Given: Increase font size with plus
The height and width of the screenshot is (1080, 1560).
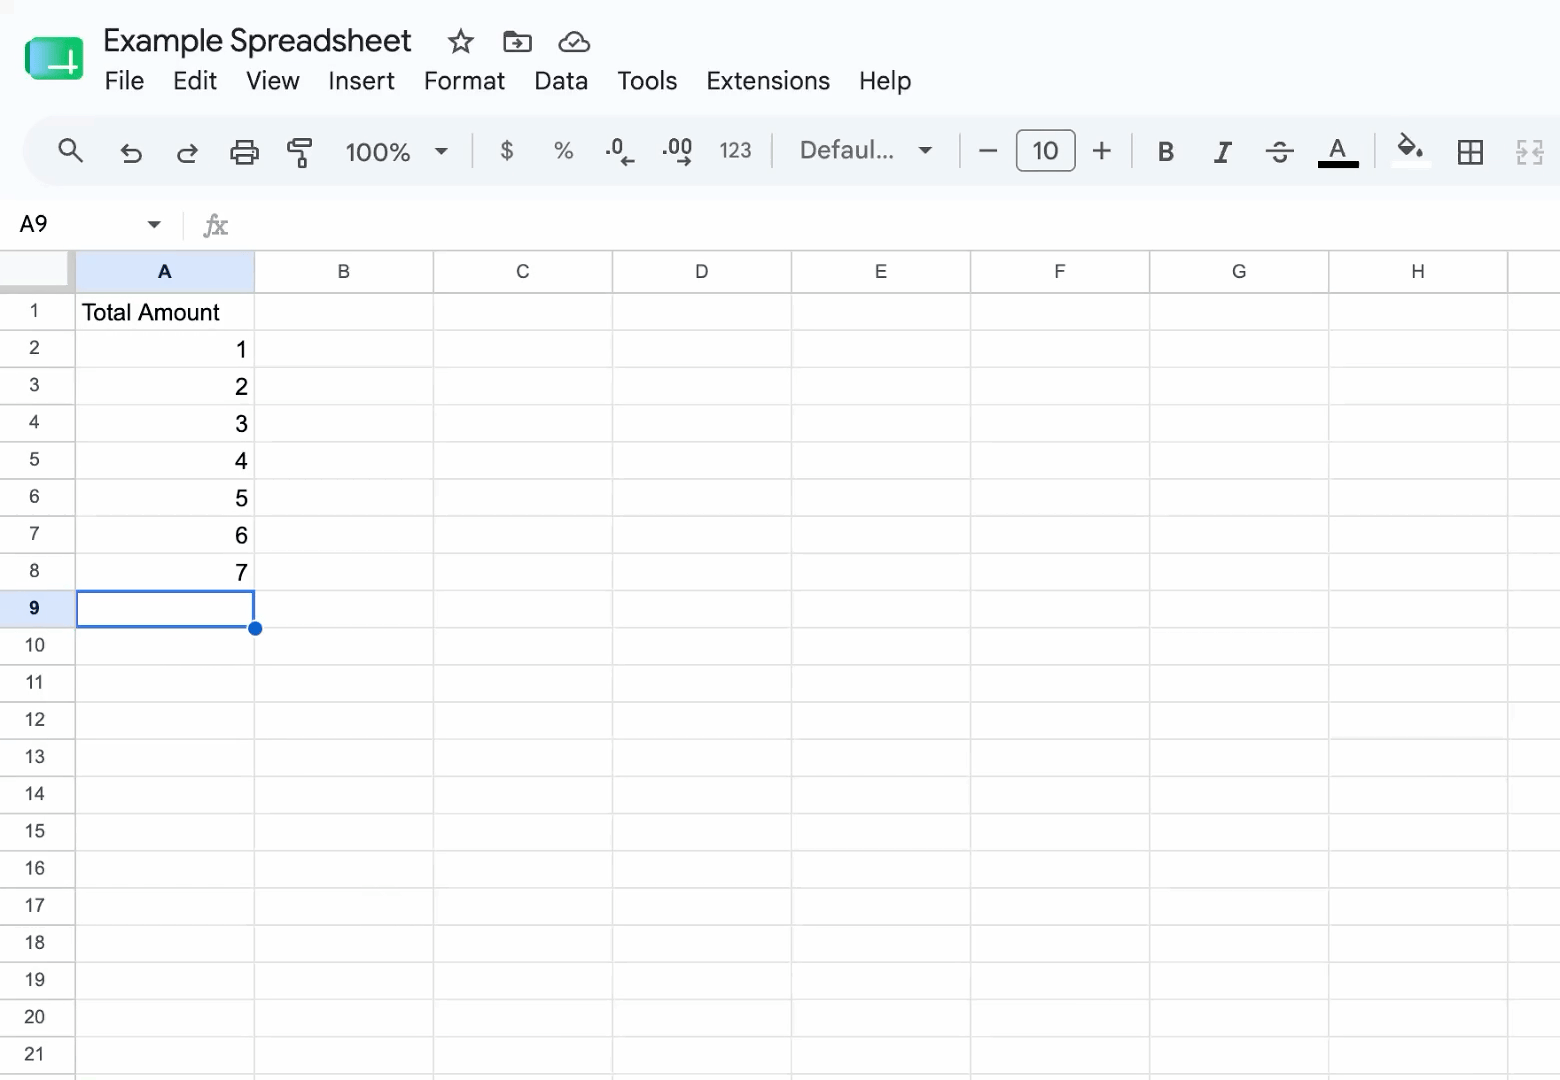Looking at the screenshot, I should tap(1101, 151).
